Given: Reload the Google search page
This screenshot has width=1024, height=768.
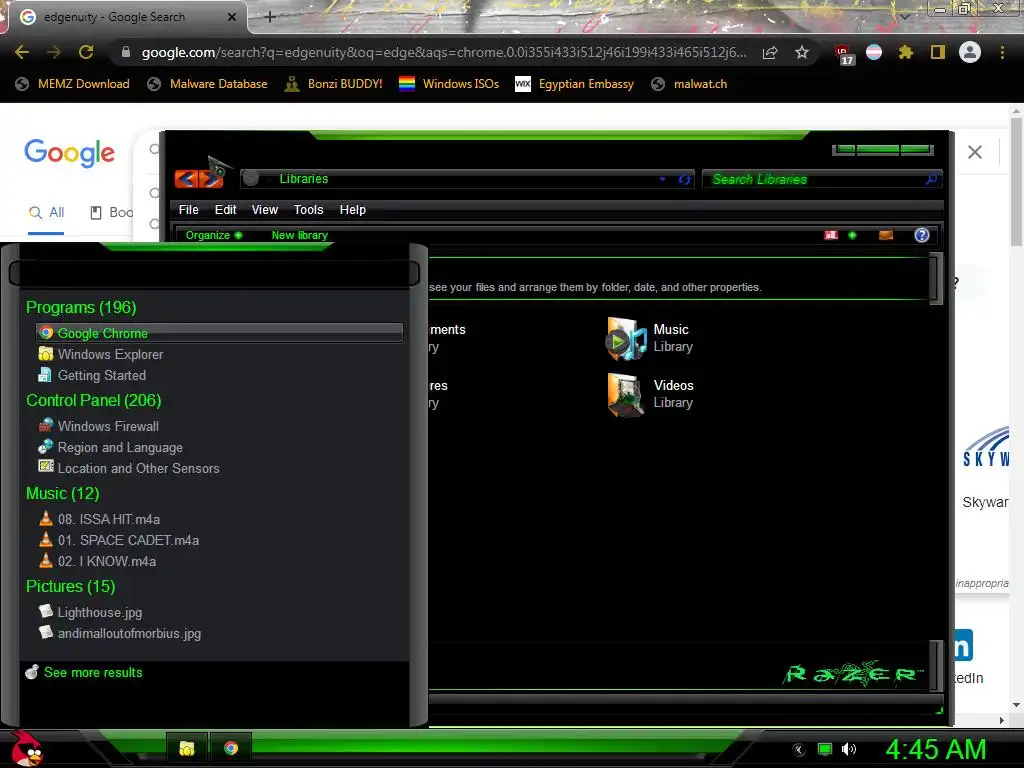Looking at the screenshot, I should (x=86, y=52).
